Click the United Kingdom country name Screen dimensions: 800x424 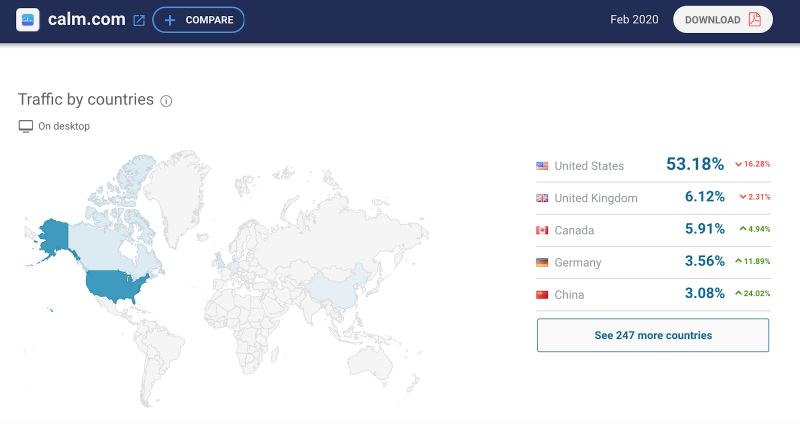[x=596, y=198]
